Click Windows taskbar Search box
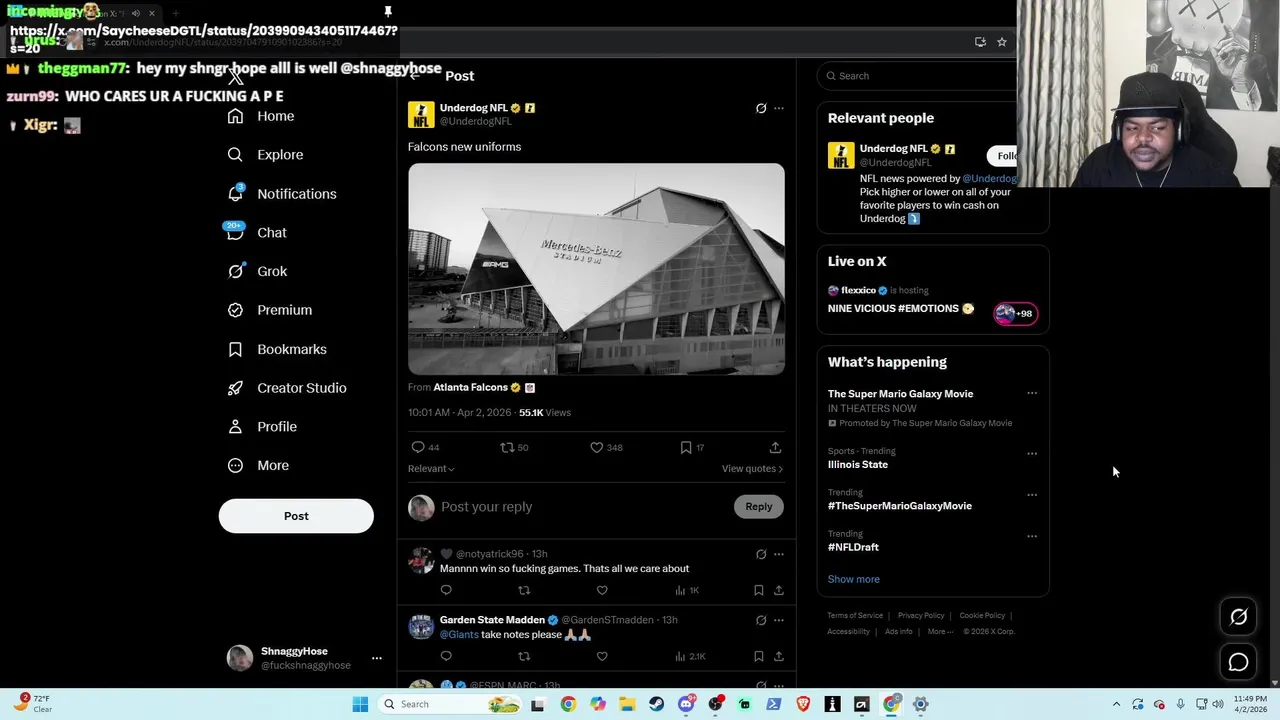This screenshot has width=1280, height=720. [450, 704]
